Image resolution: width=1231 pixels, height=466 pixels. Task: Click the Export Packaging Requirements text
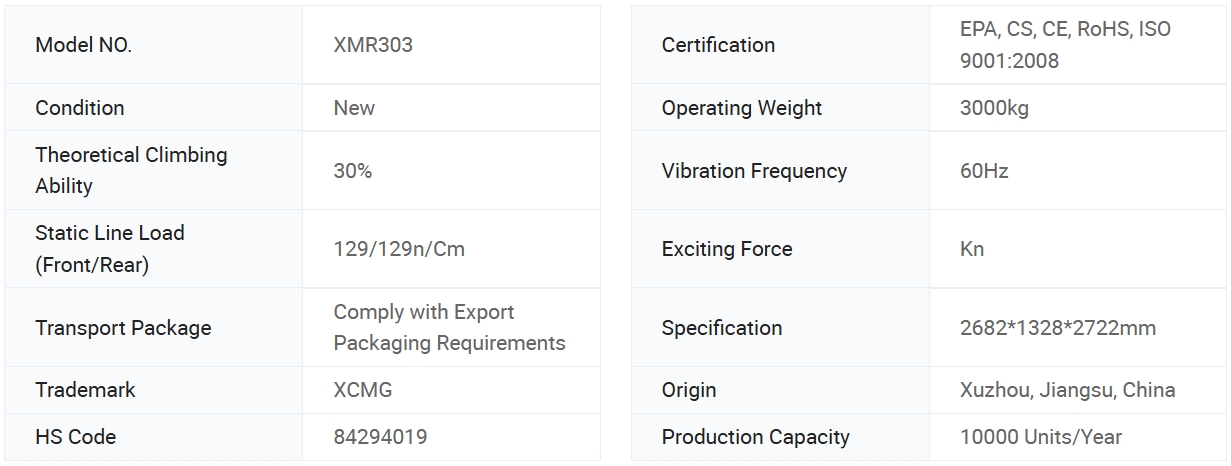(x=449, y=327)
